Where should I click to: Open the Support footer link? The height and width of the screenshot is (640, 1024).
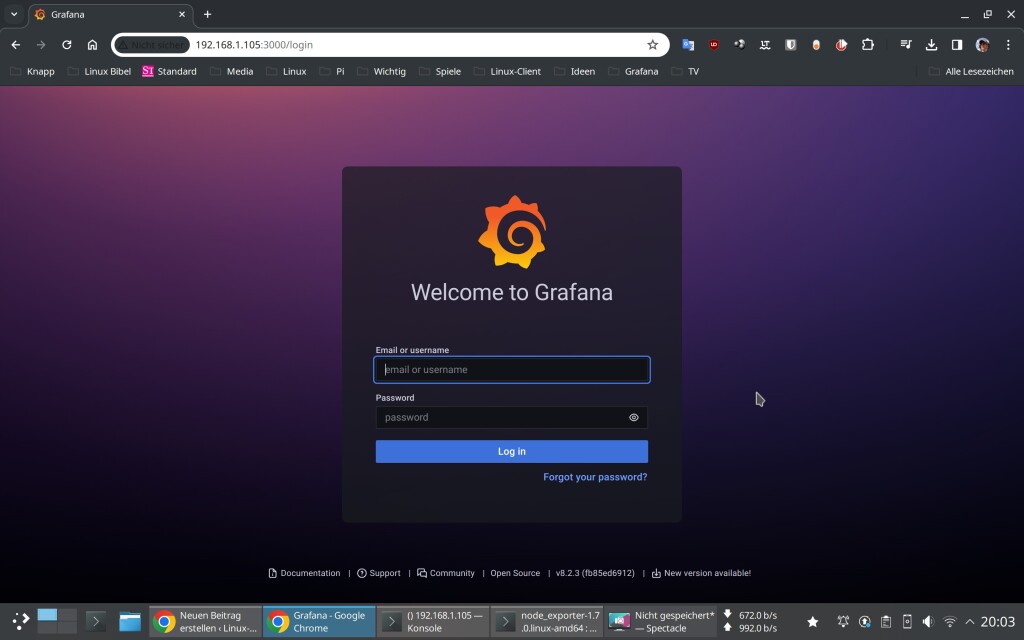point(379,573)
